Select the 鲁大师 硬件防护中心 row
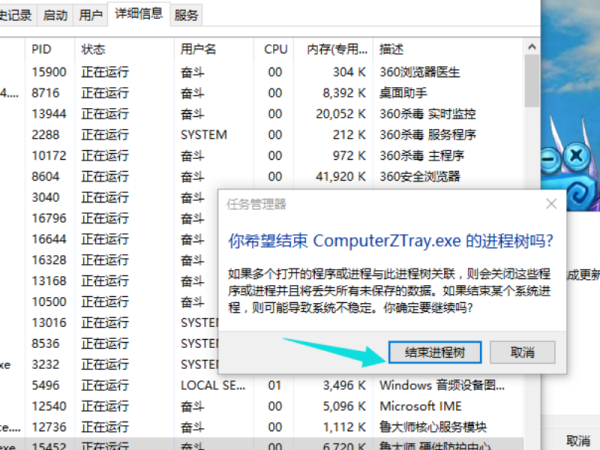Image resolution: width=600 pixels, height=450 pixels. point(261,445)
